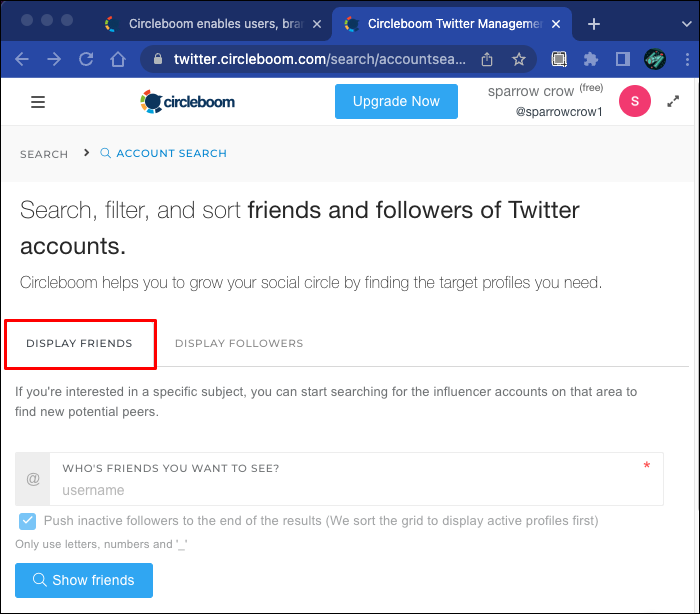
Task: Click the '@sparrowcrow1' handle
Action: click(x=559, y=112)
